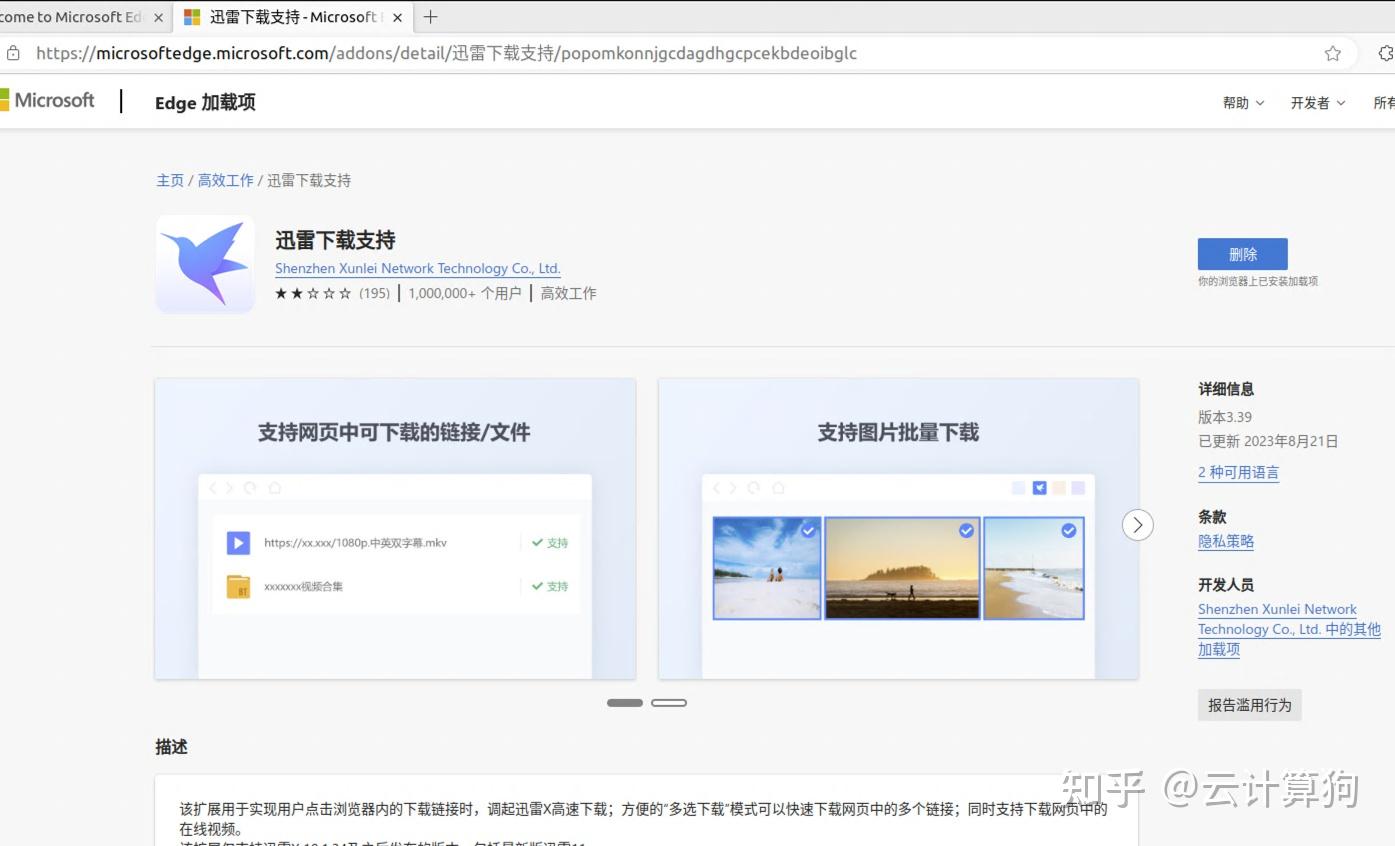
Task: Click the 详细信息 heading
Action: (x=1226, y=389)
